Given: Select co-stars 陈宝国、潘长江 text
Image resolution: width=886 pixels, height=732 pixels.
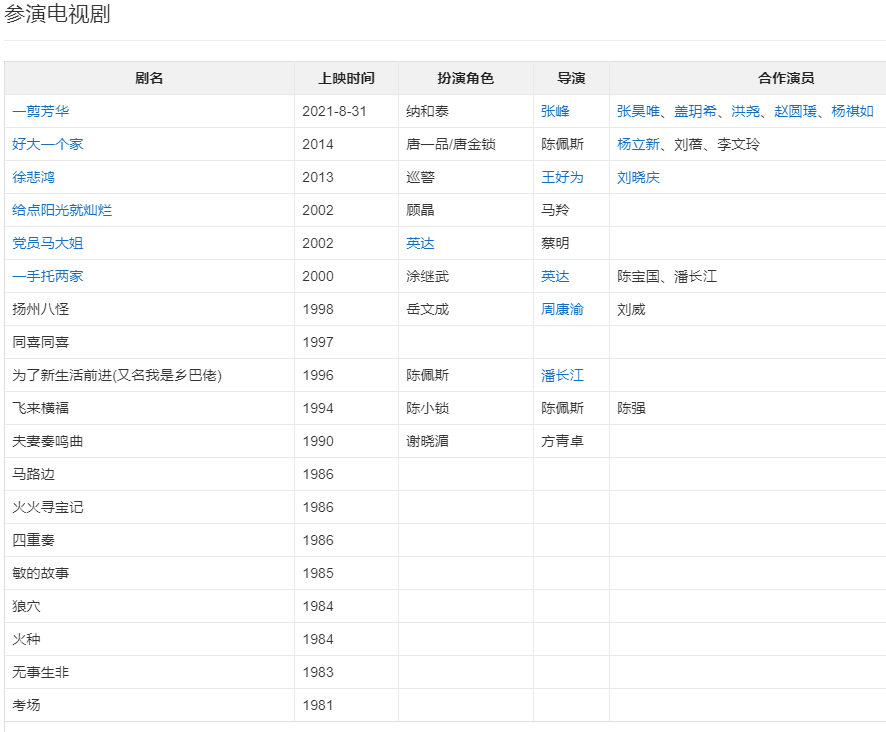Looking at the screenshot, I should 667,276.
